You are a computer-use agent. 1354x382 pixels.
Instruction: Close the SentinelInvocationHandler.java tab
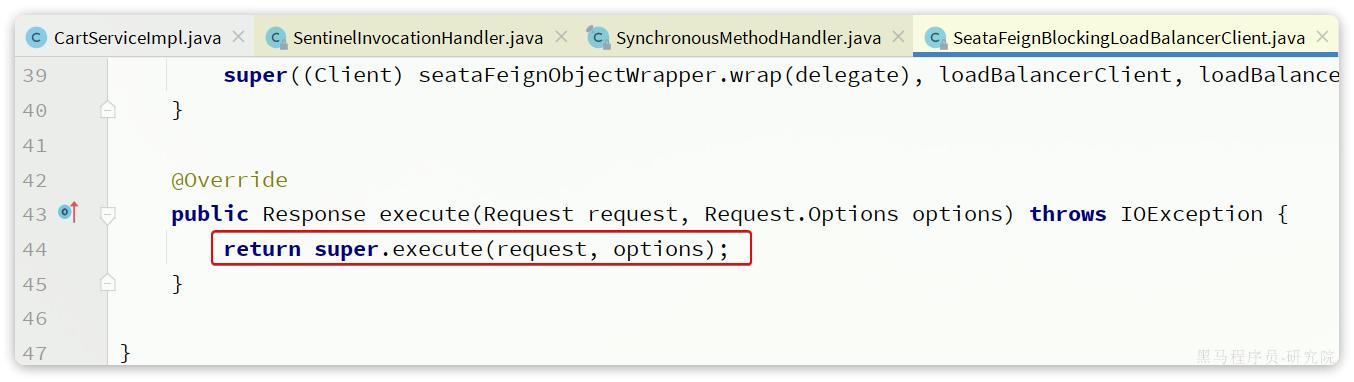(560, 37)
